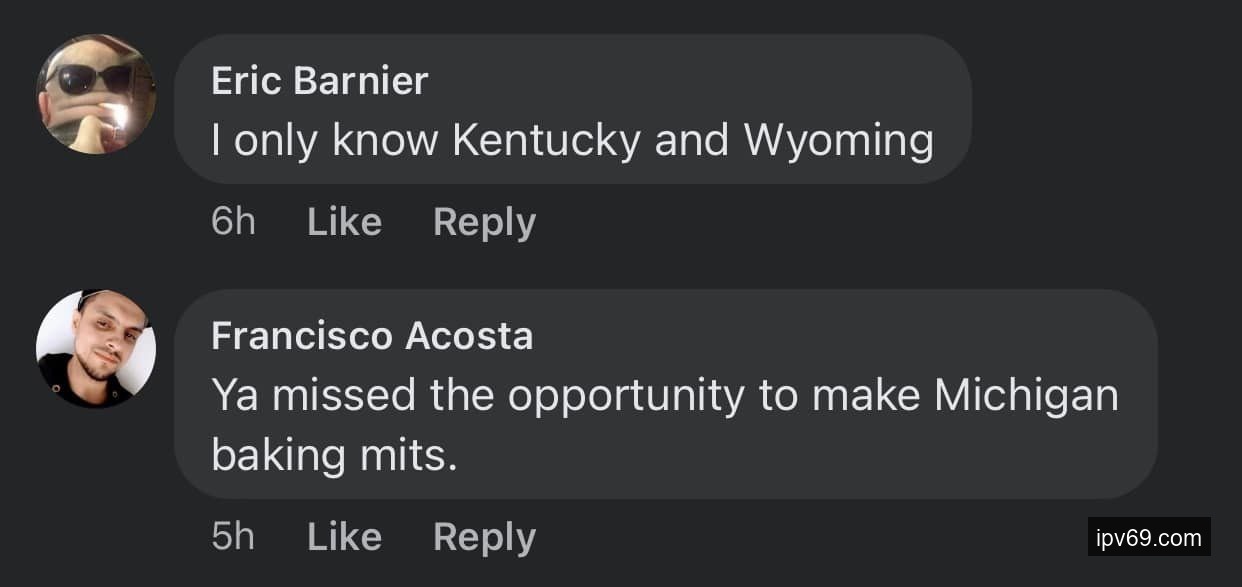Click the word Michigan in Francisco's comment
Viewport: 1242px width, 587px height.
click(x=1026, y=396)
